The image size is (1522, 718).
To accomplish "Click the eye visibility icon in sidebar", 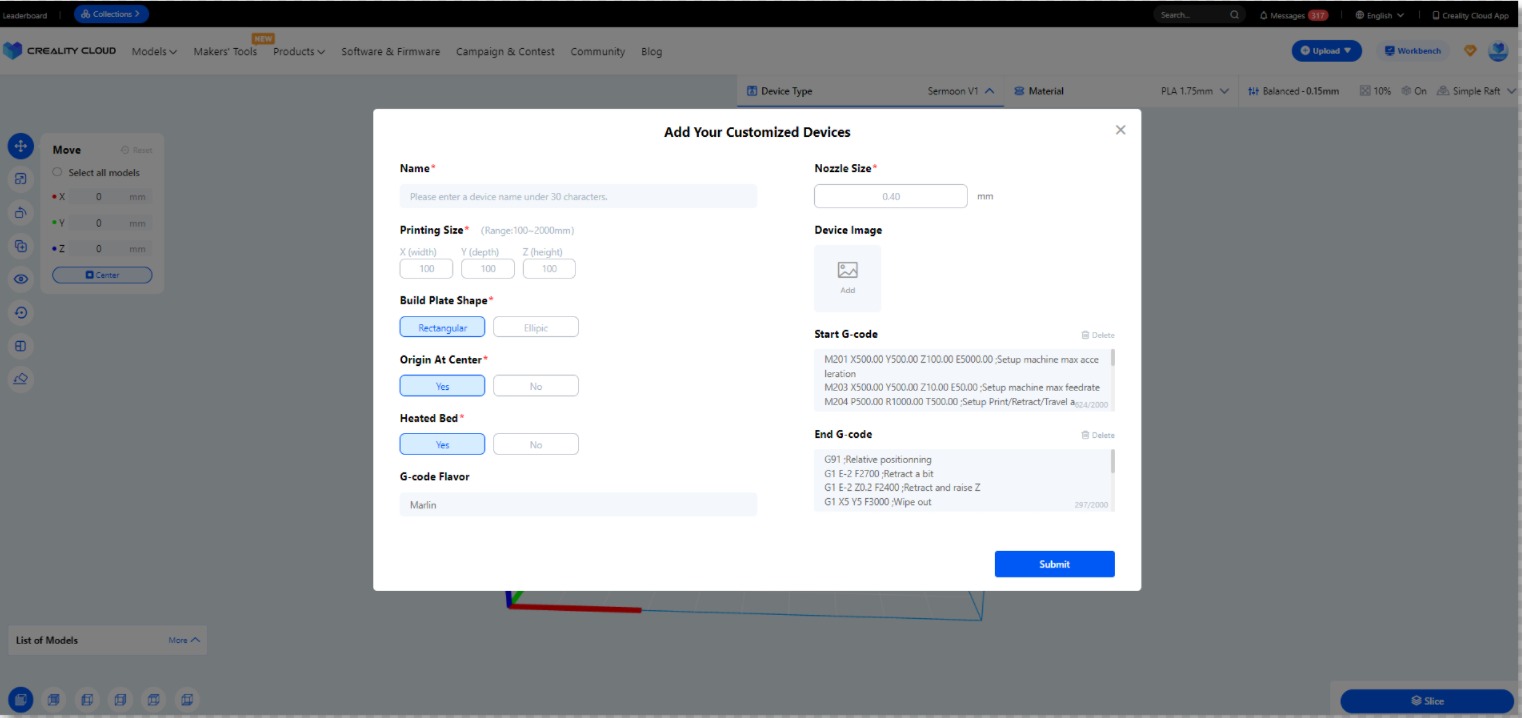I will 20,279.
